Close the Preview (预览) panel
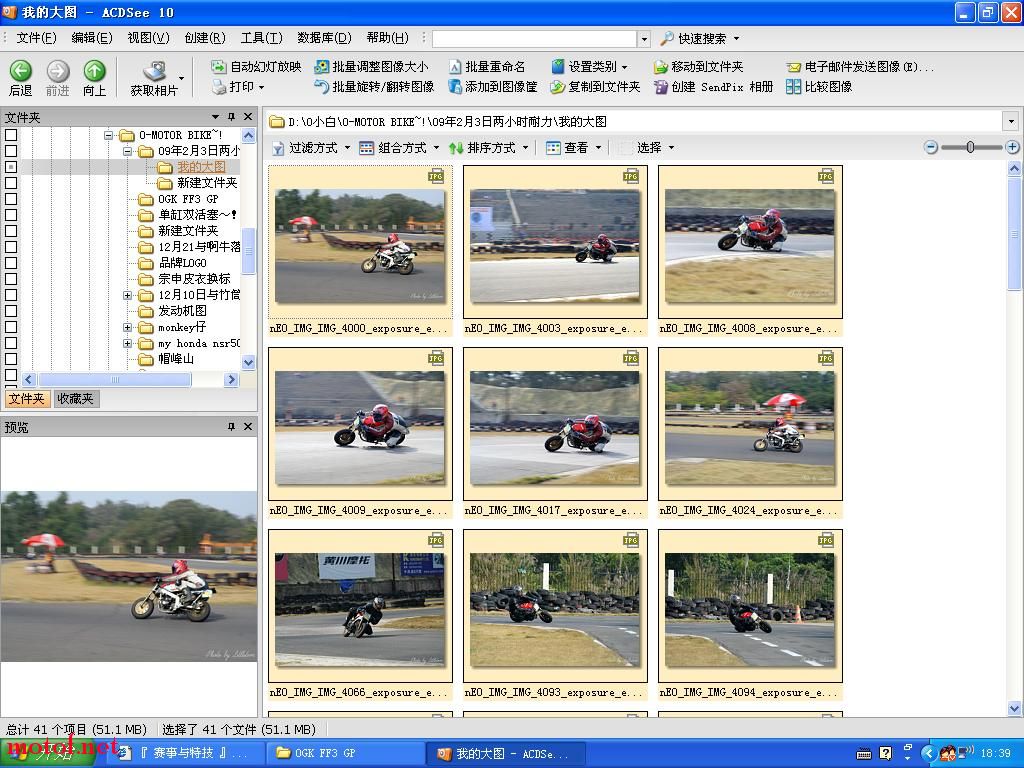 [248, 426]
